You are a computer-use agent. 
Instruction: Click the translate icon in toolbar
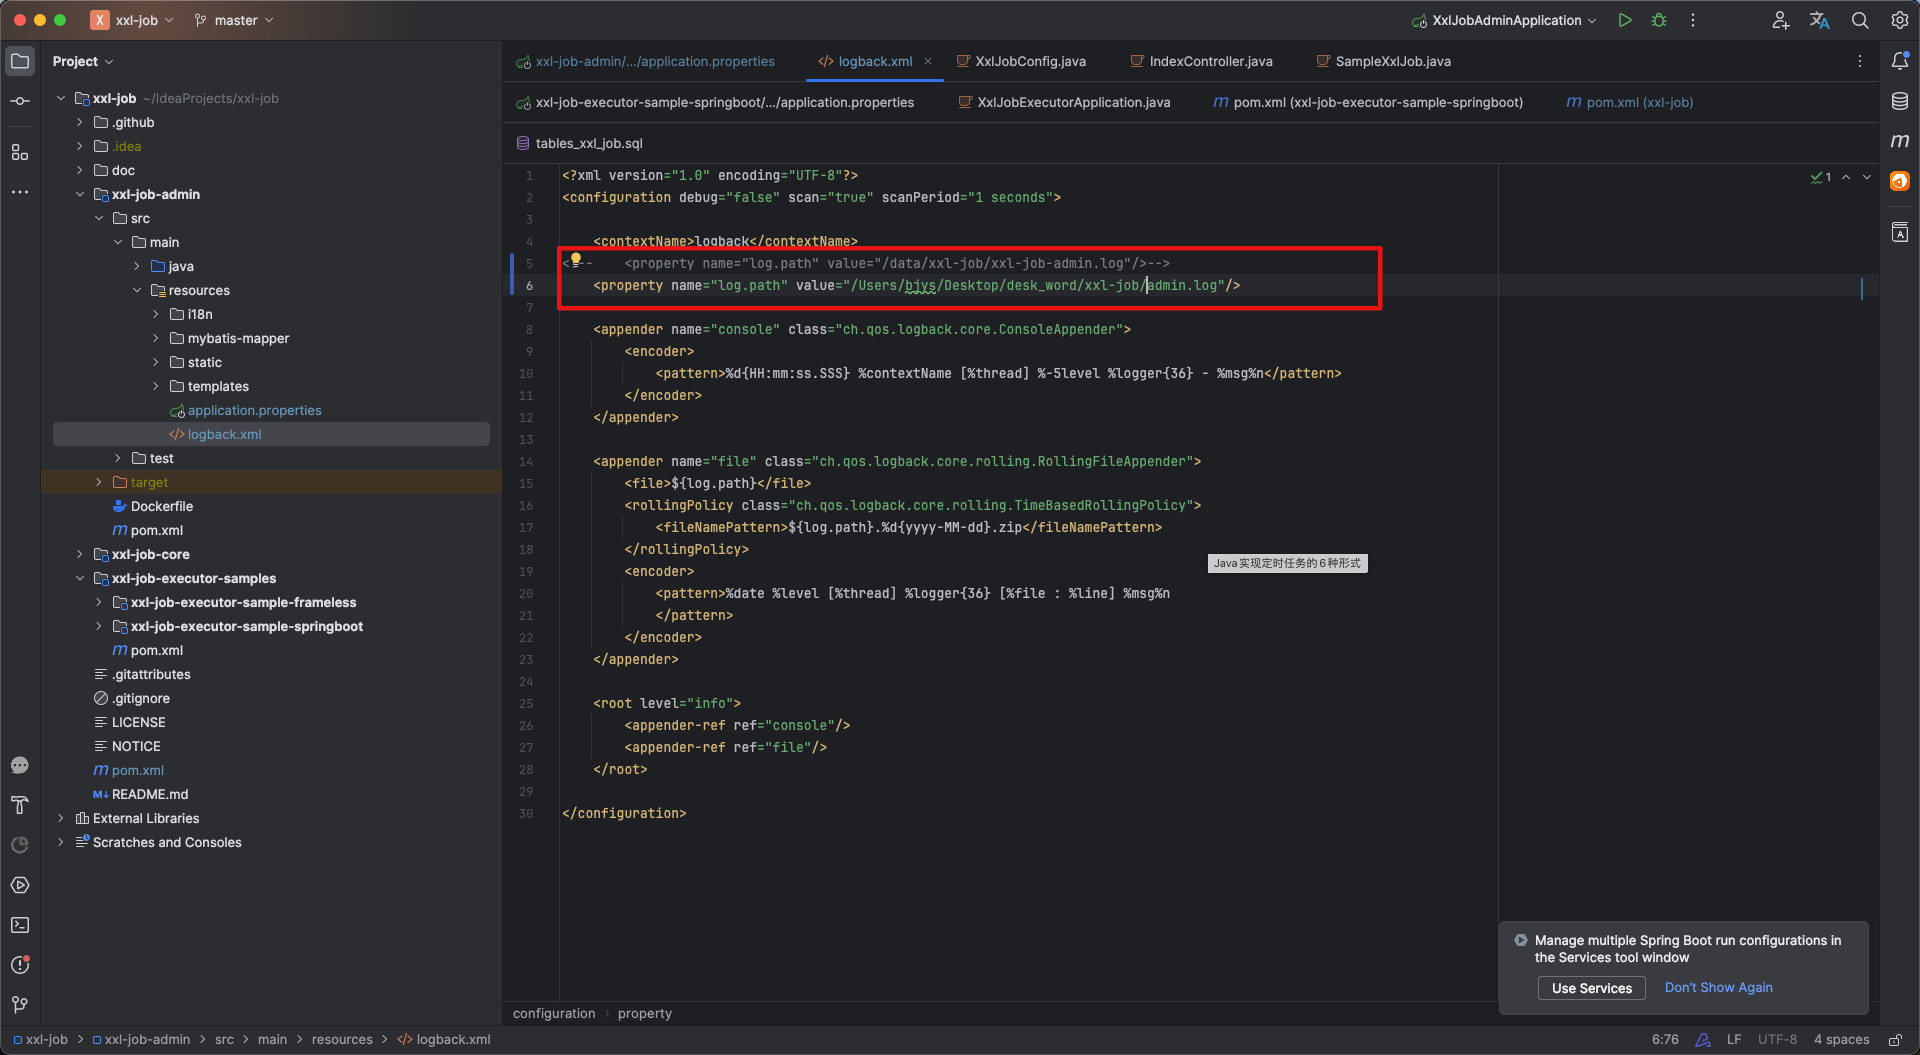(1820, 20)
